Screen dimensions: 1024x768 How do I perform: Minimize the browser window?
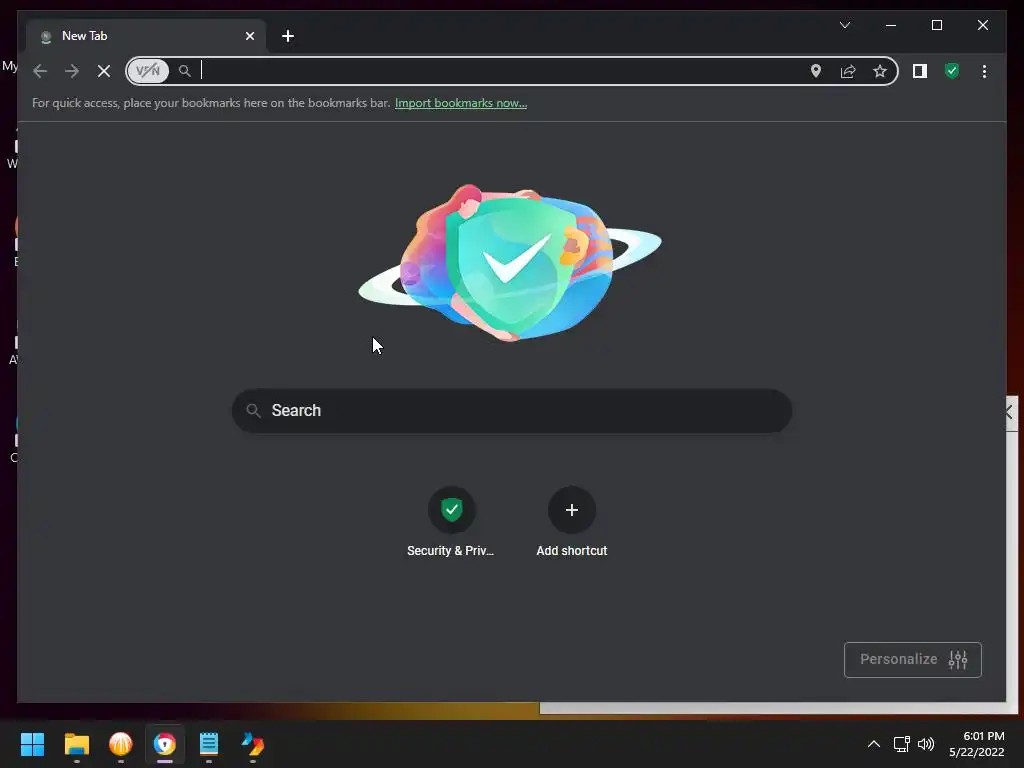tap(891, 25)
